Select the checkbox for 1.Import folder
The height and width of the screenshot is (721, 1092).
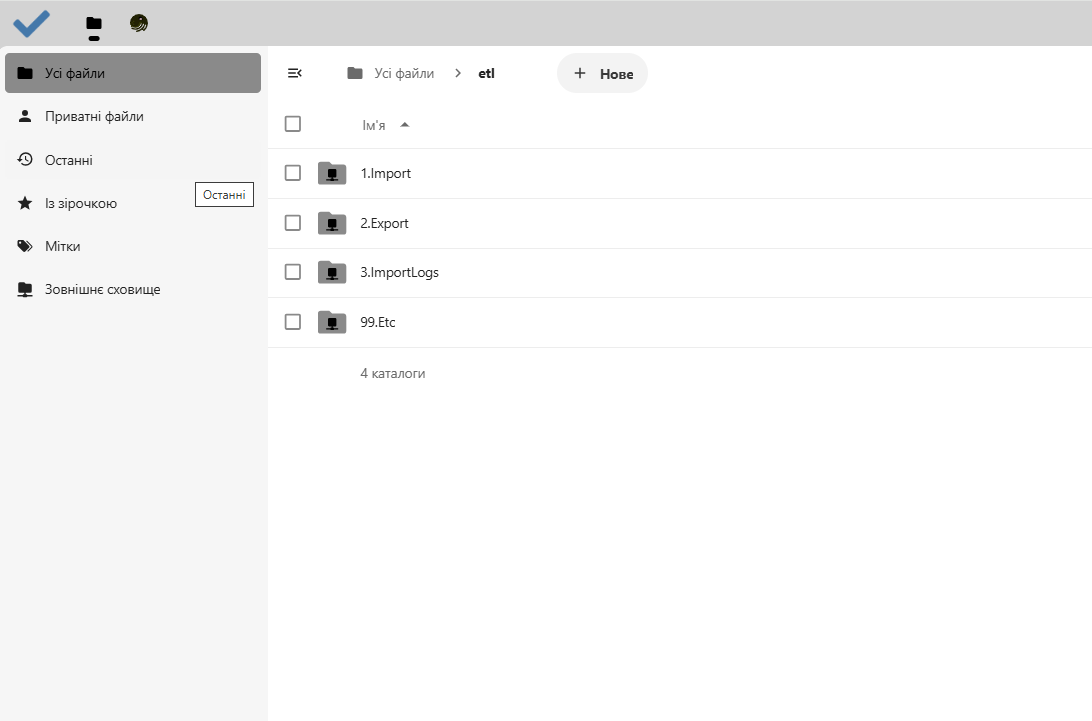pos(292,172)
